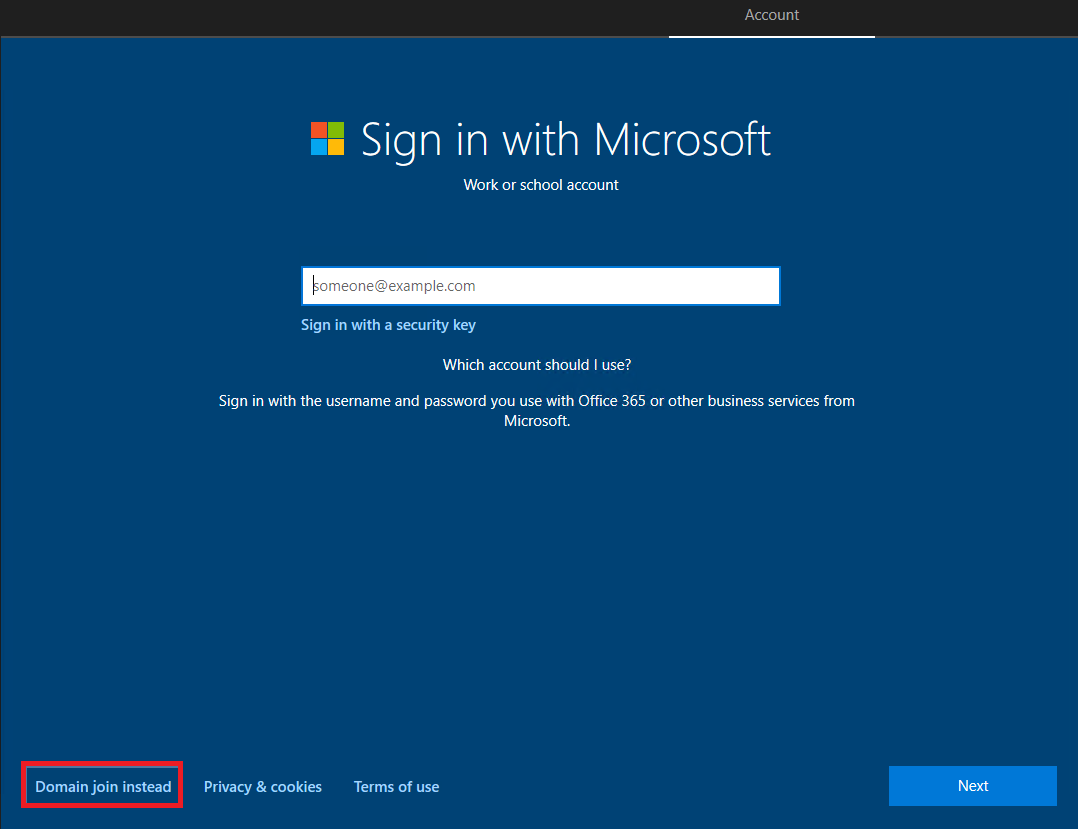This screenshot has width=1078, height=829.
Task: Click the Microsoft four-square logo
Action: click(327, 139)
